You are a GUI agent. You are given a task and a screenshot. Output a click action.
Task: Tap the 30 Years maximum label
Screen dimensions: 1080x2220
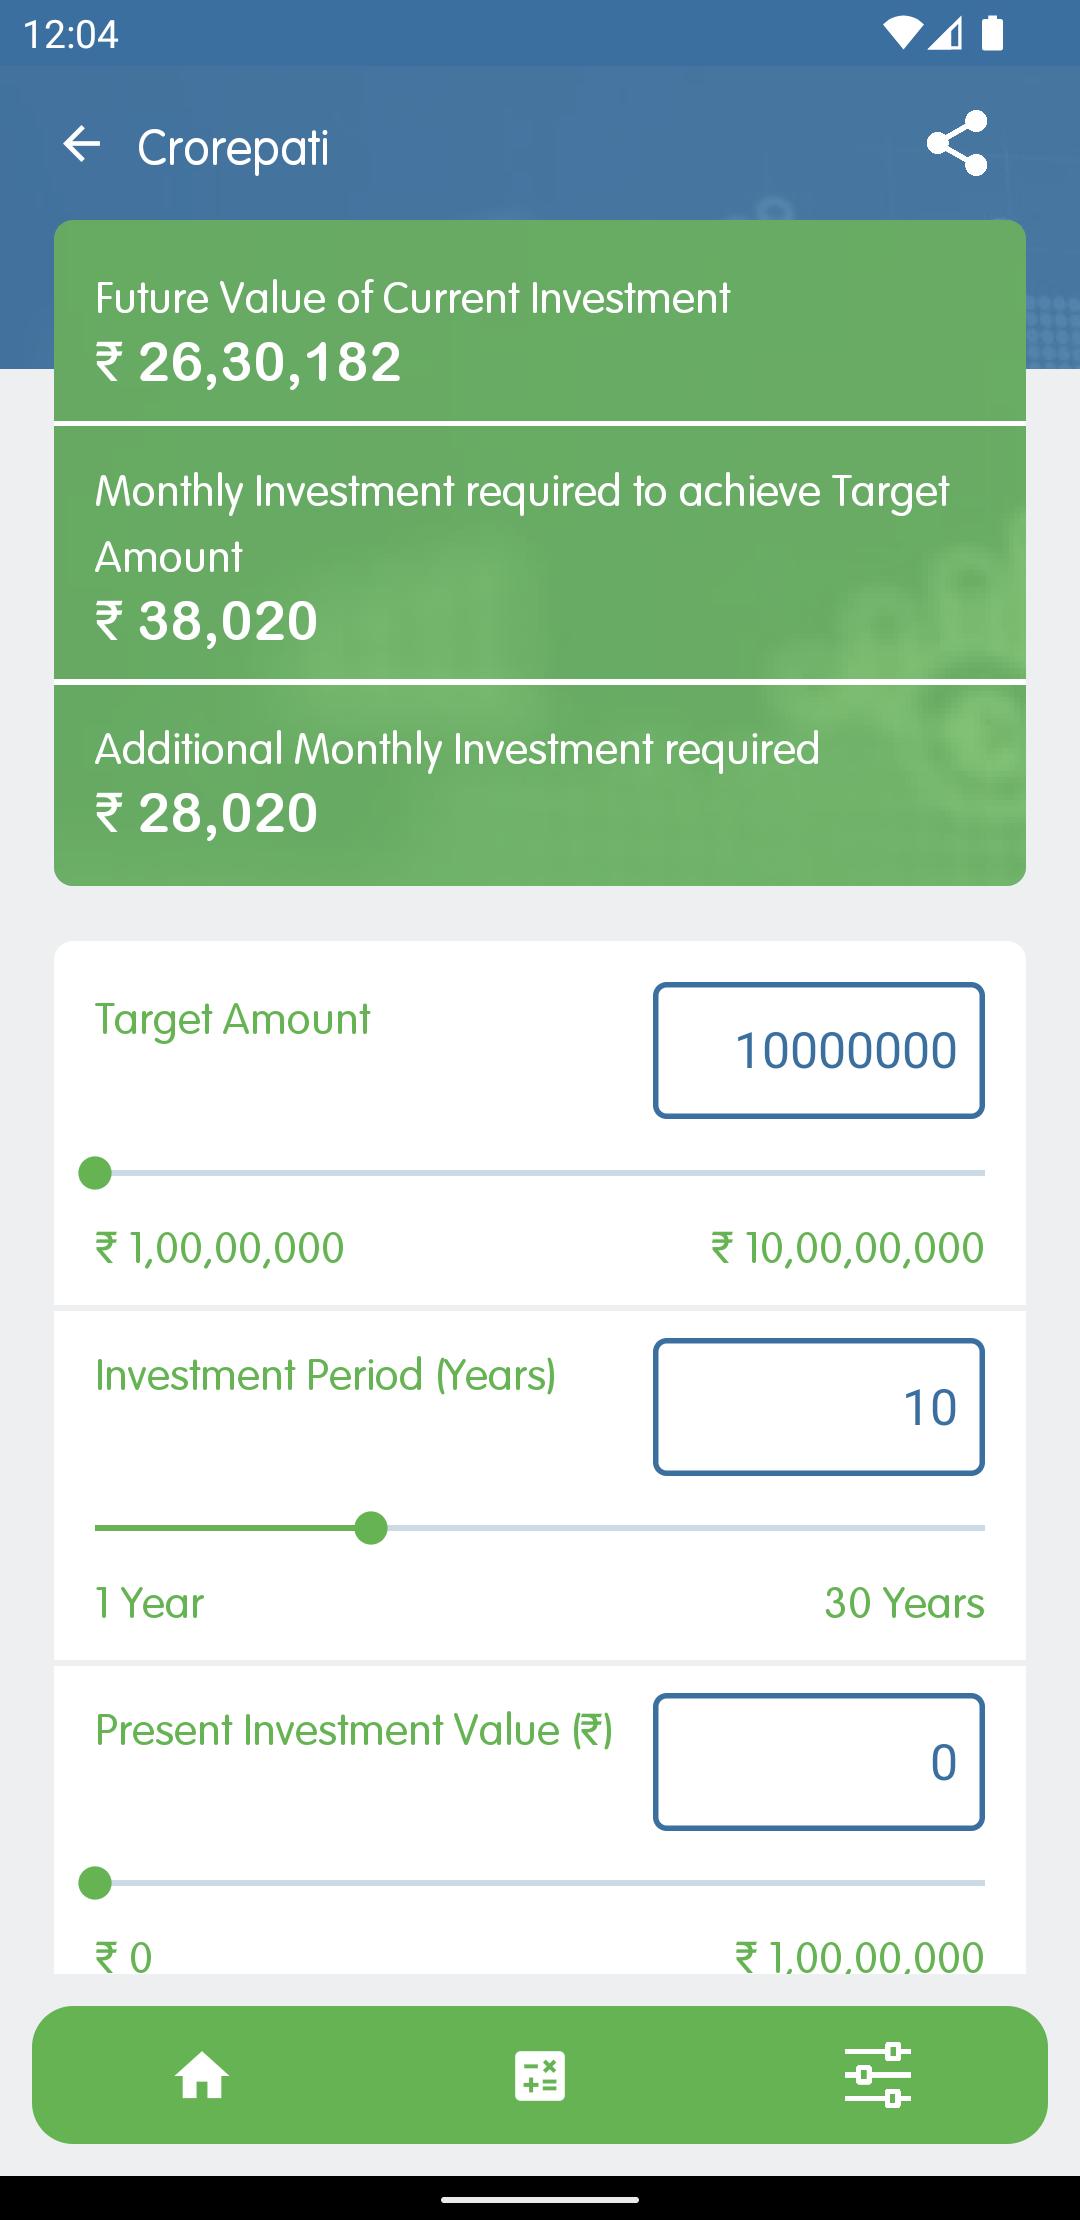904,1603
